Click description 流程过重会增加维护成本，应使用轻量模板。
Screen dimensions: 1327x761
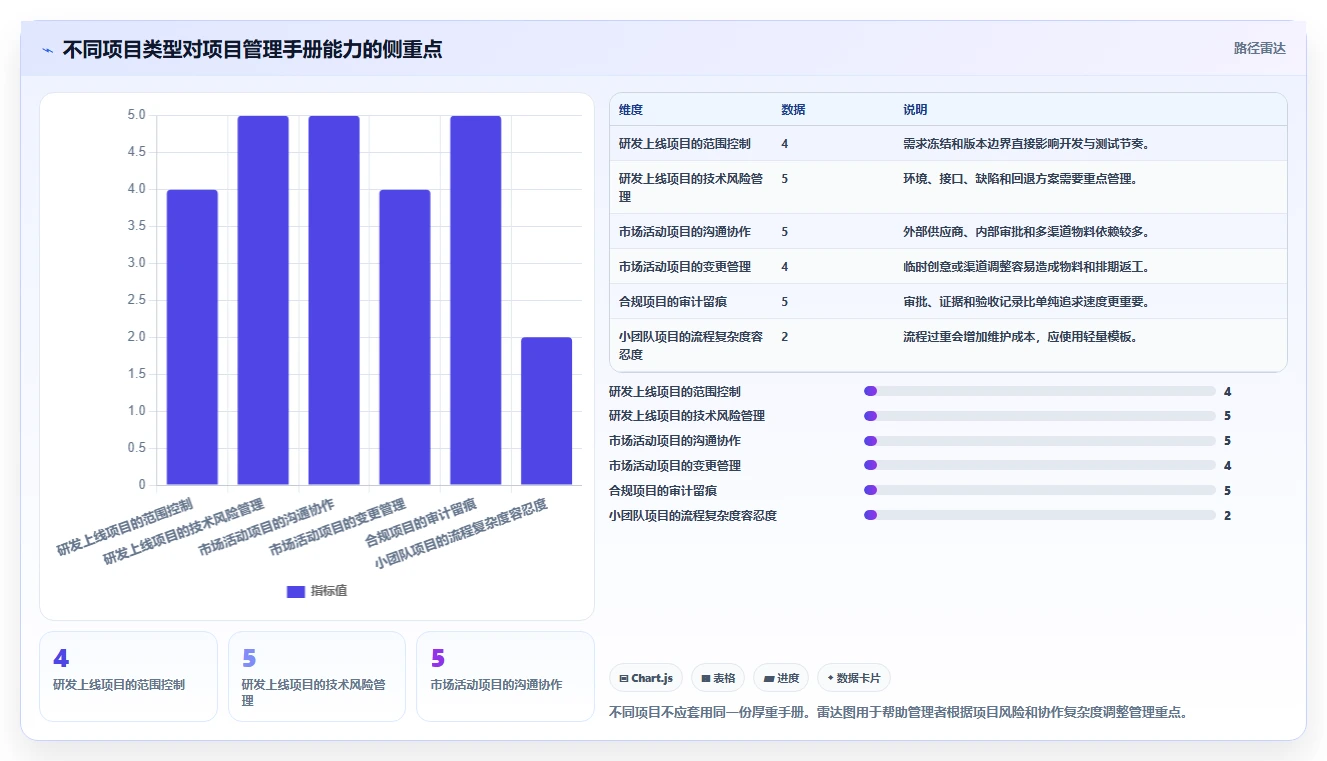click(1021, 336)
